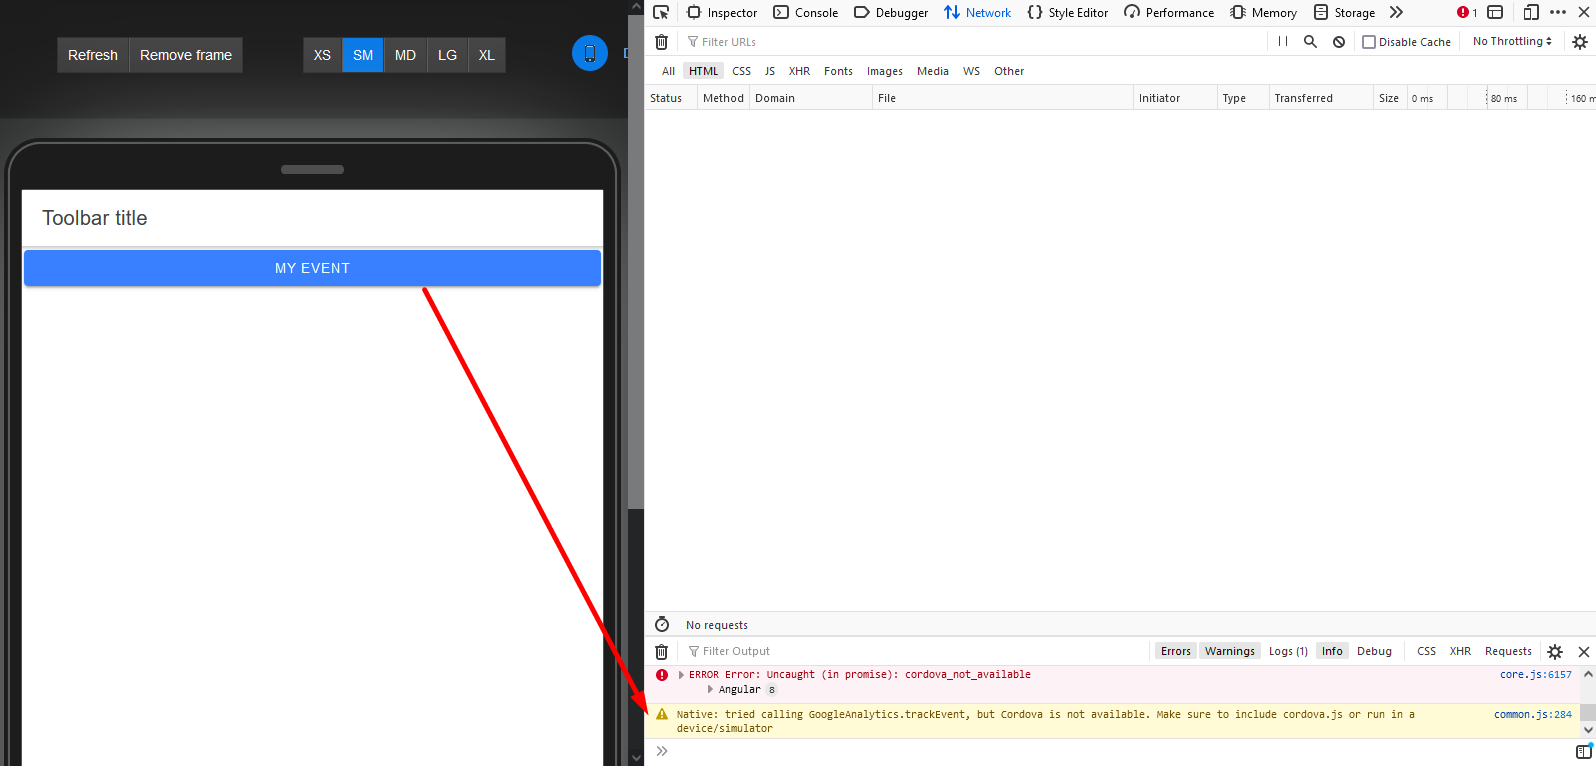Screen dimensions: 1596x766
Task: Expand the Angular stack frames group
Action: coord(710,689)
